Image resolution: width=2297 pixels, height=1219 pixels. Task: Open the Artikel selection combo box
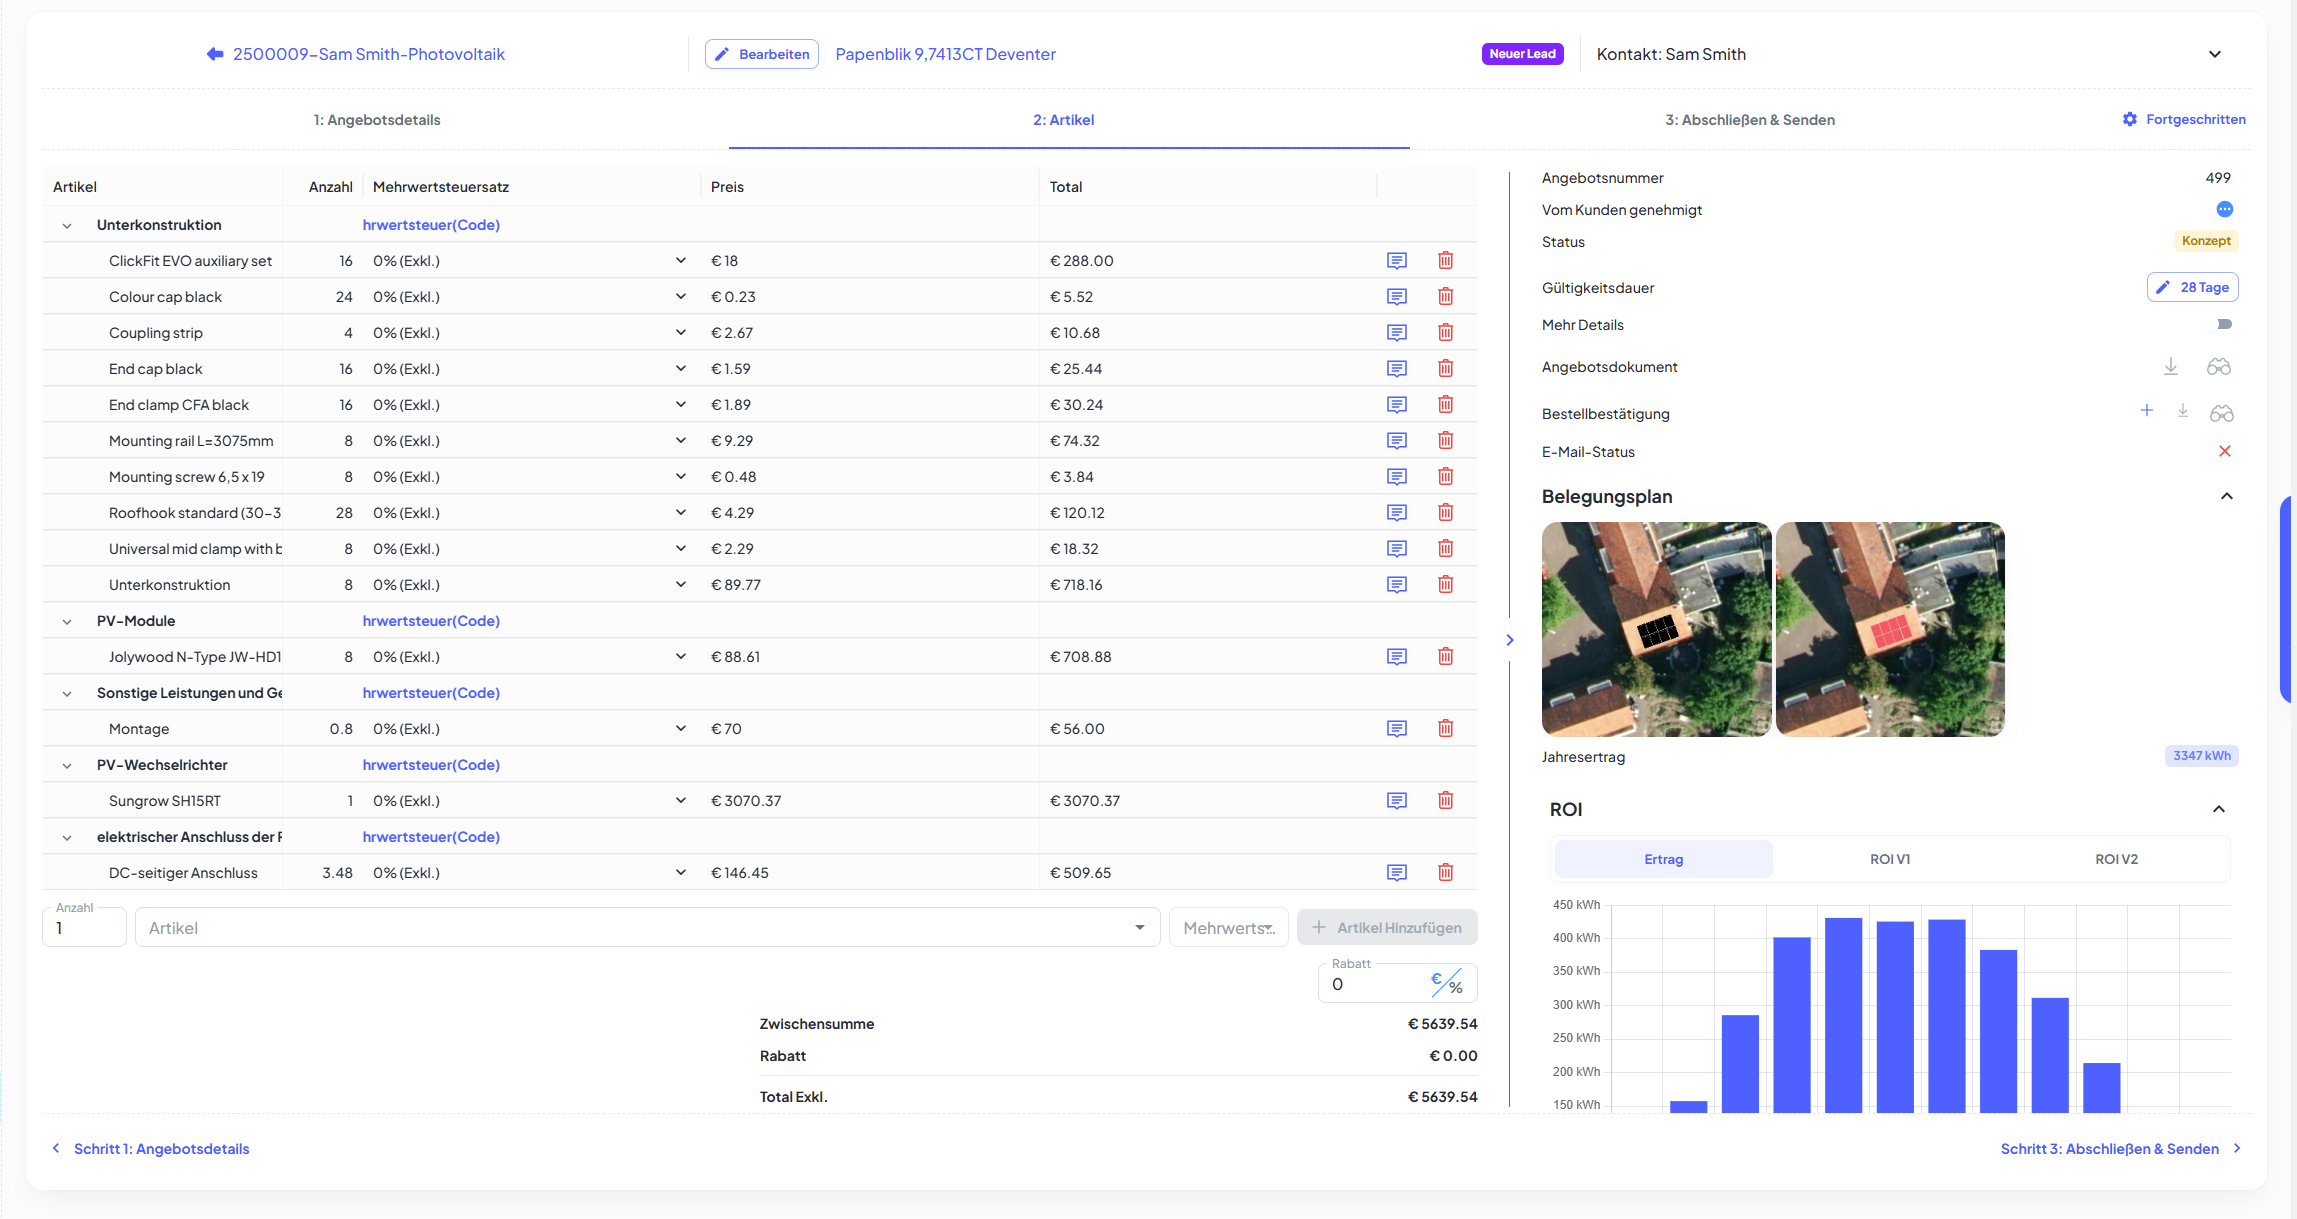coord(647,927)
